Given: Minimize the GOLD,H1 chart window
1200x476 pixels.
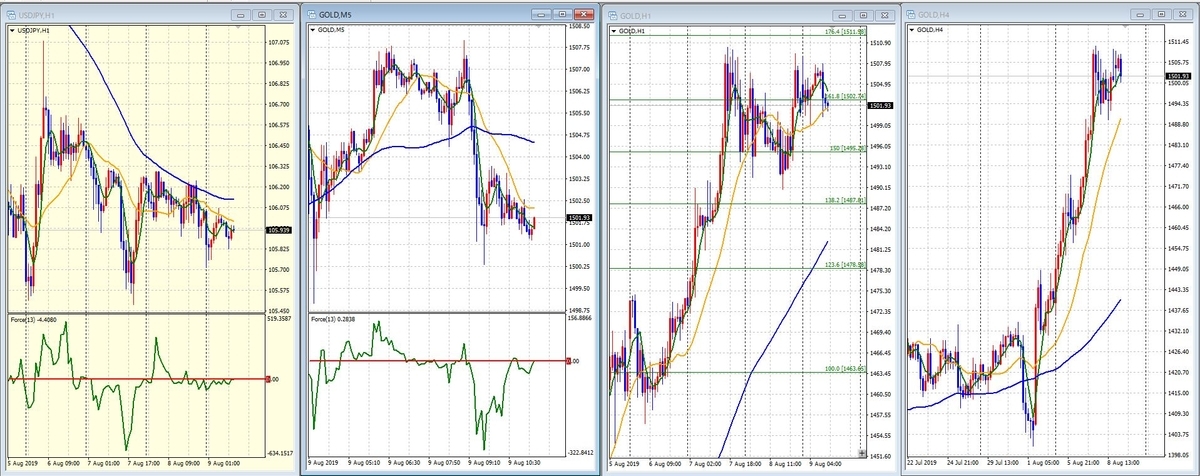Looking at the screenshot, I should click(x=840, y=15).
